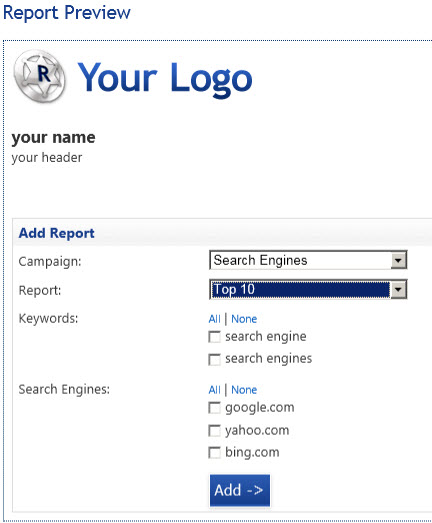Select All link under Search Engines
Screen dimensions: 432x523
coord(214,390)
